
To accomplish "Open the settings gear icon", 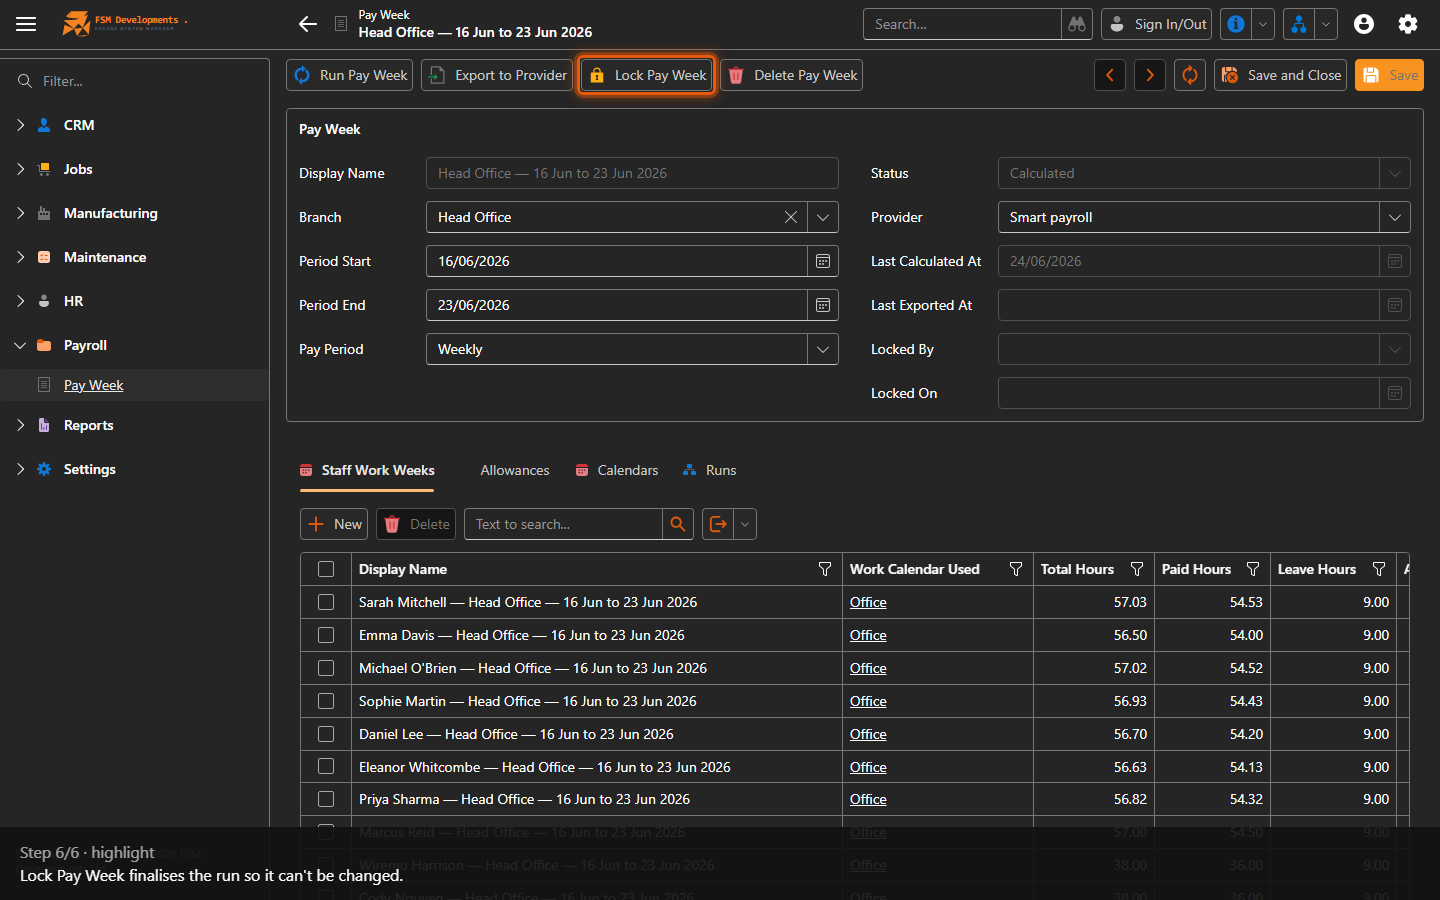I will coord(1408,24).
